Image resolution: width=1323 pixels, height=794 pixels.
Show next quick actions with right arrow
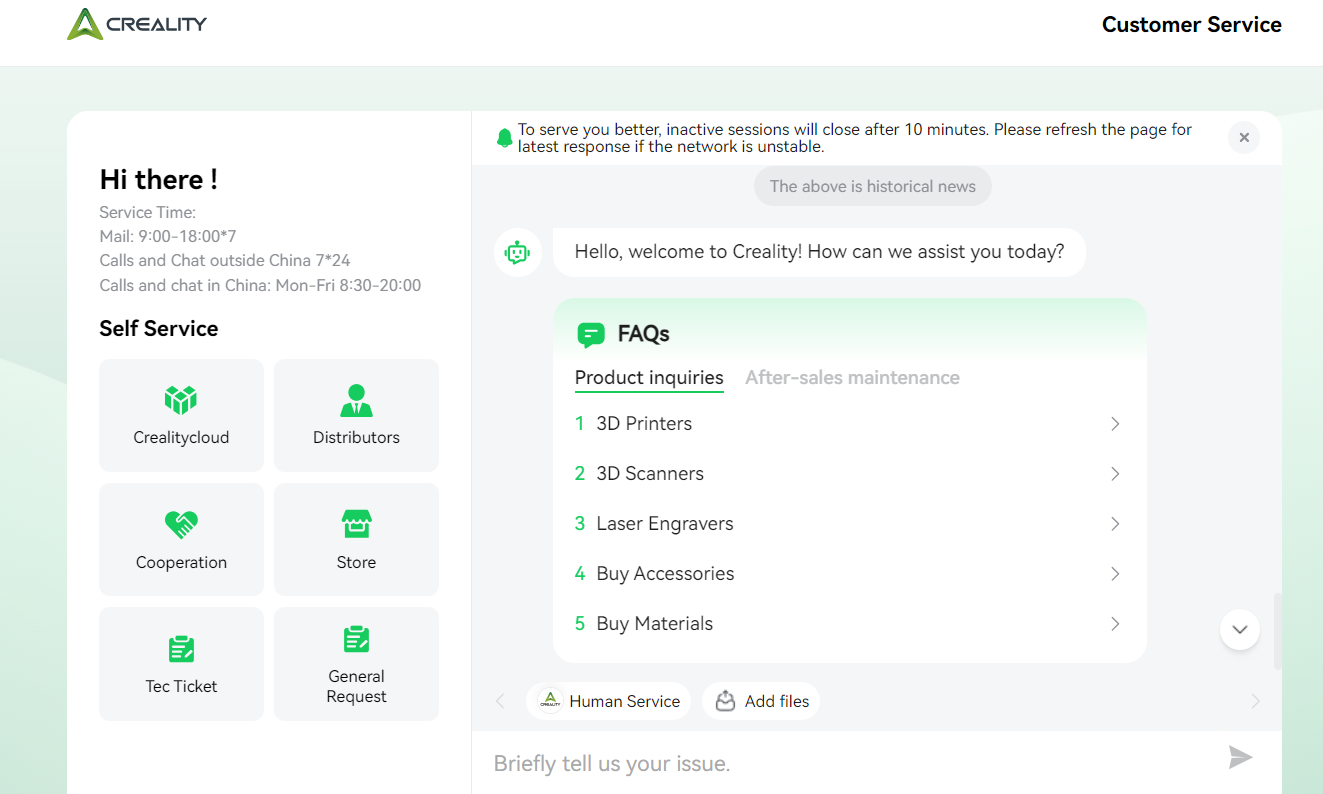point(1255,701)
